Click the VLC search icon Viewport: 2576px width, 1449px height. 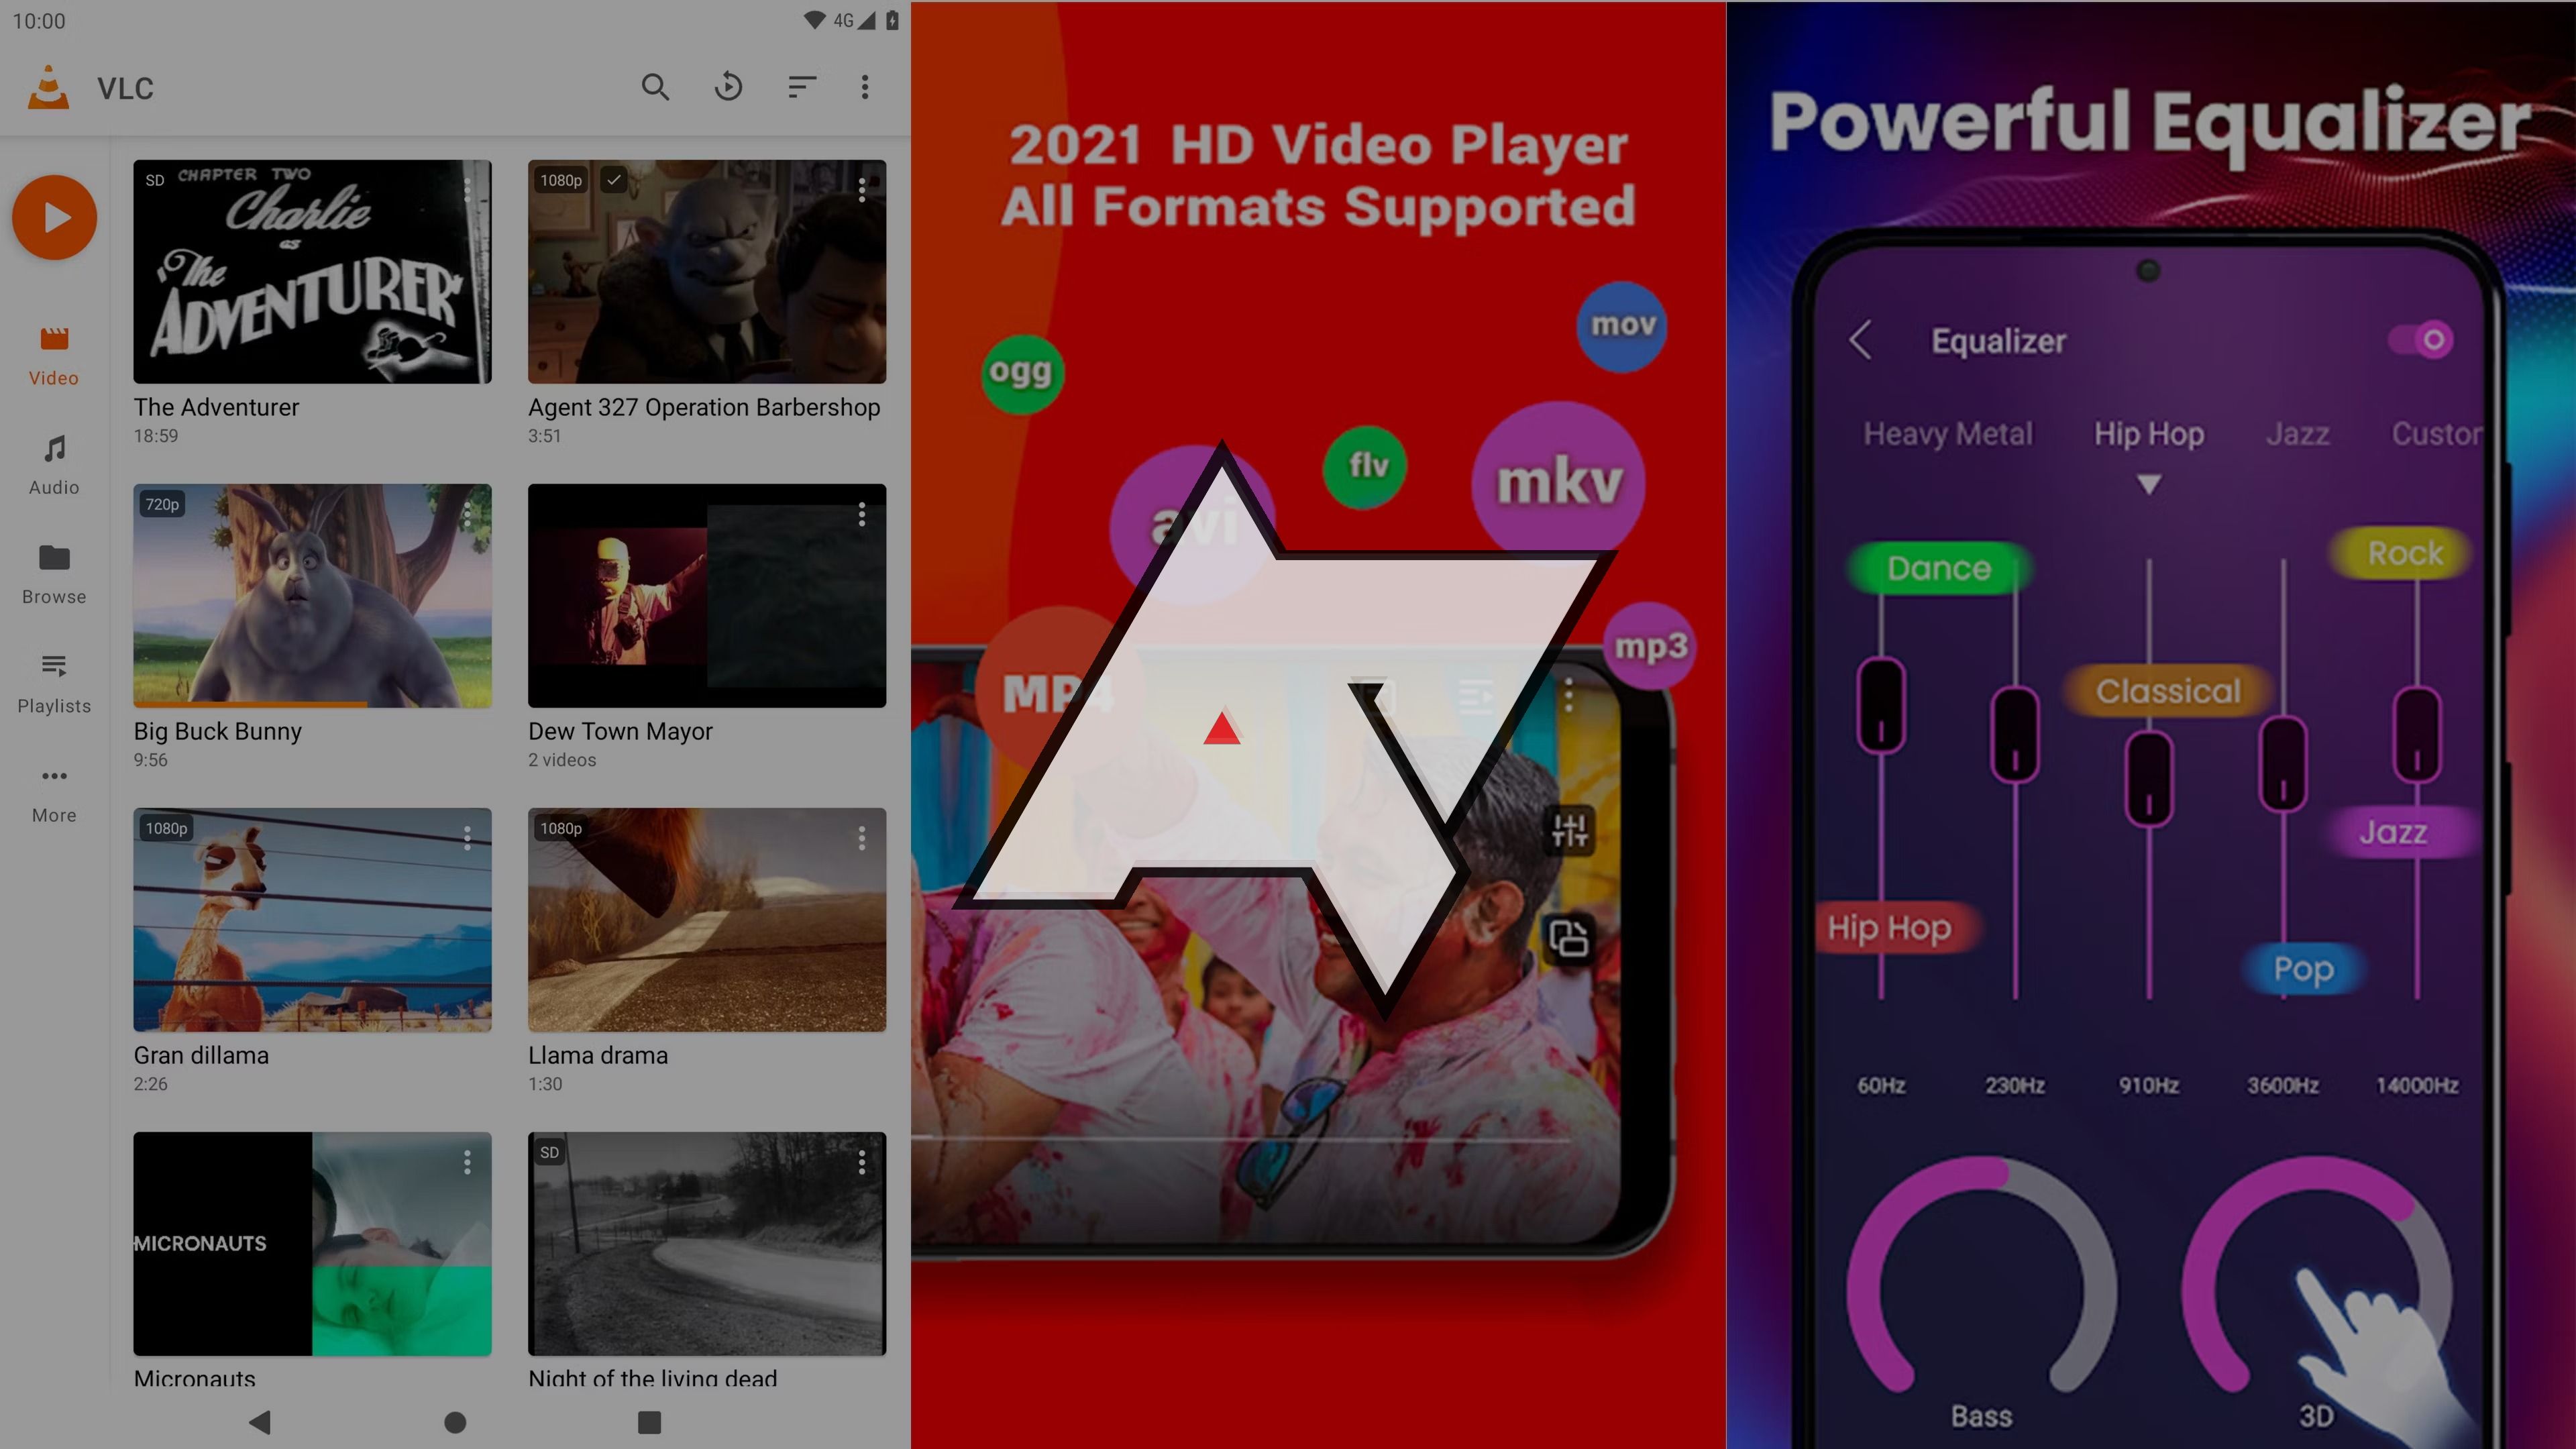click(655, 87)
